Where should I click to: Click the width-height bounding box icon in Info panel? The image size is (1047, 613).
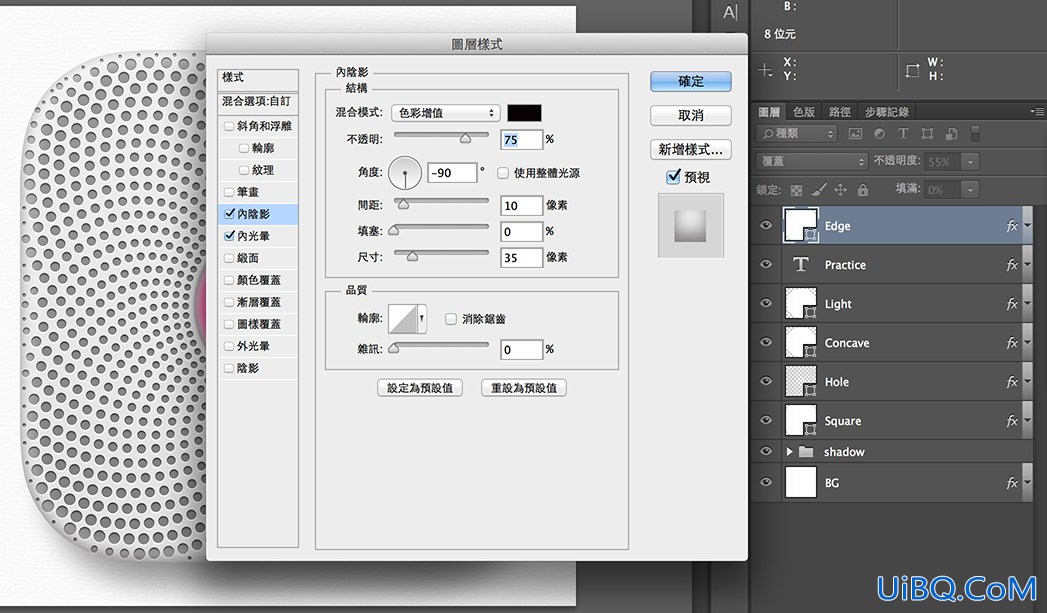[912, 70]
